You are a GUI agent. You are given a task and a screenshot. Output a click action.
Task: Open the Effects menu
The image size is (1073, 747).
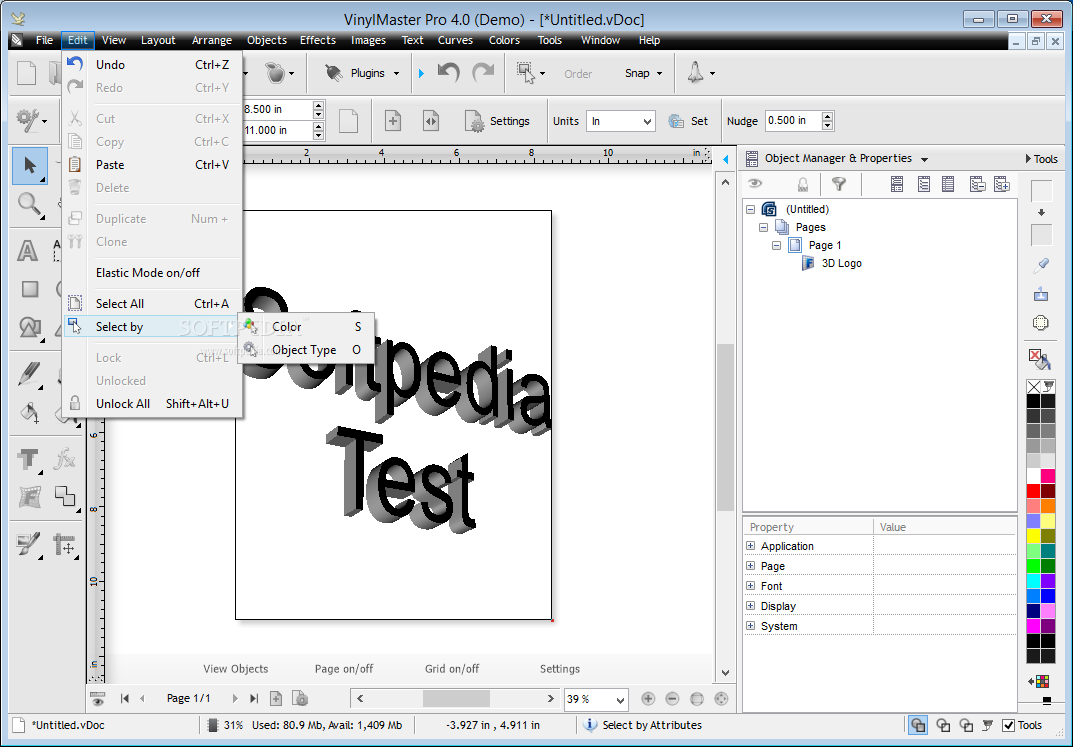tap(318, 40)
